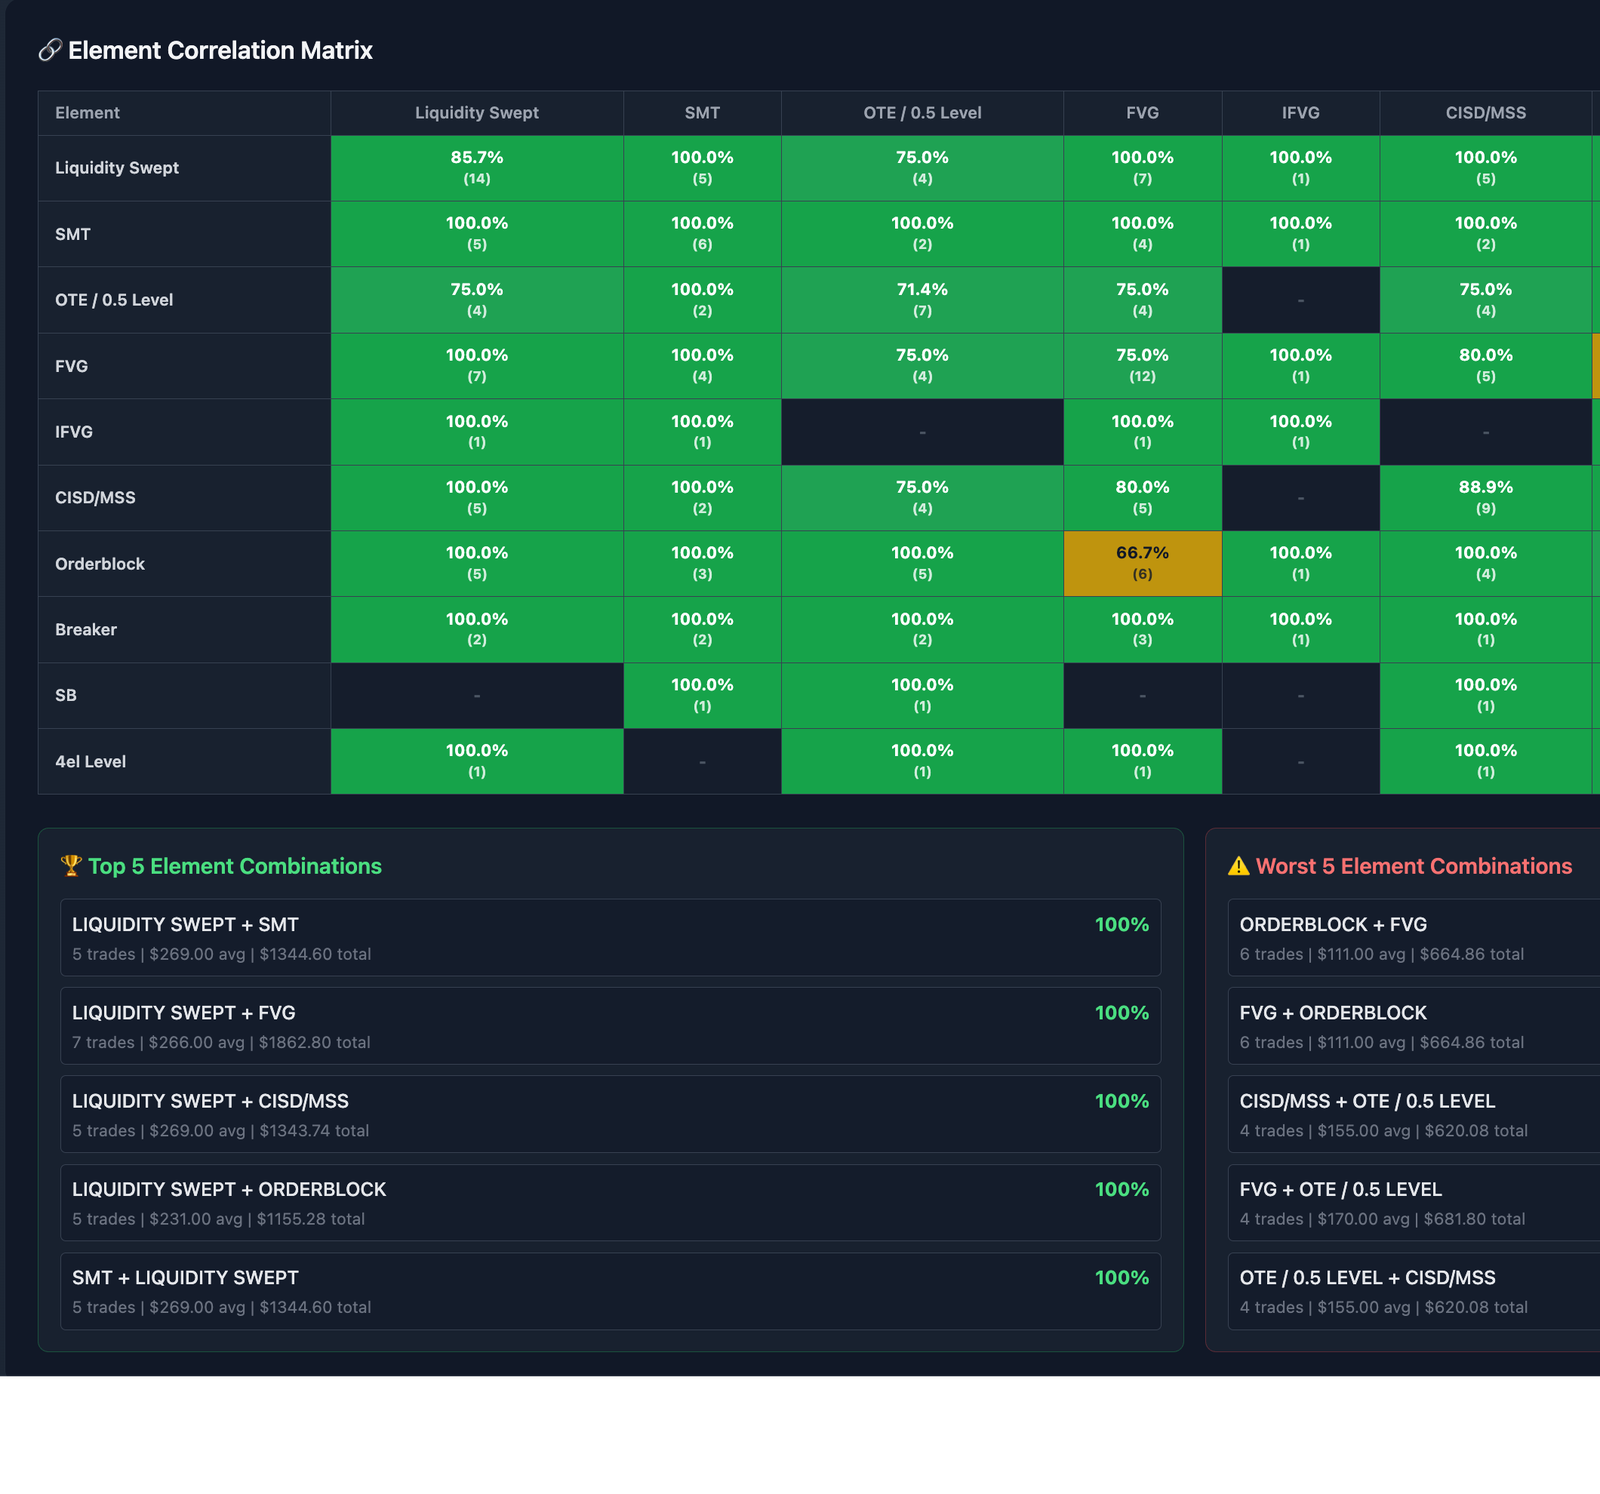Click OTE / 0.5 Level row's SMT cell
The image size is (1600, 1494).
point(702,300)
